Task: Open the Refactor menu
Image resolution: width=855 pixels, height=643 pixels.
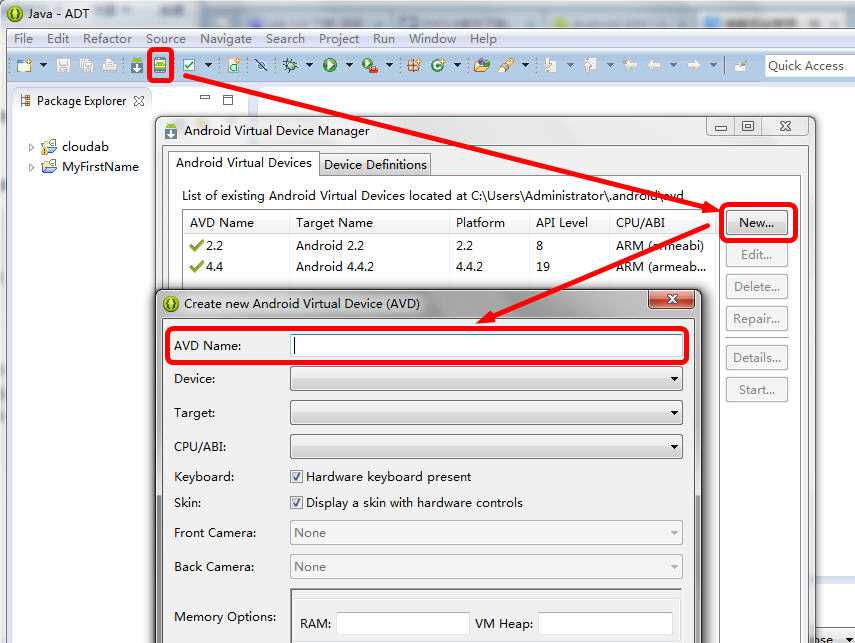Action: point(107,39)
